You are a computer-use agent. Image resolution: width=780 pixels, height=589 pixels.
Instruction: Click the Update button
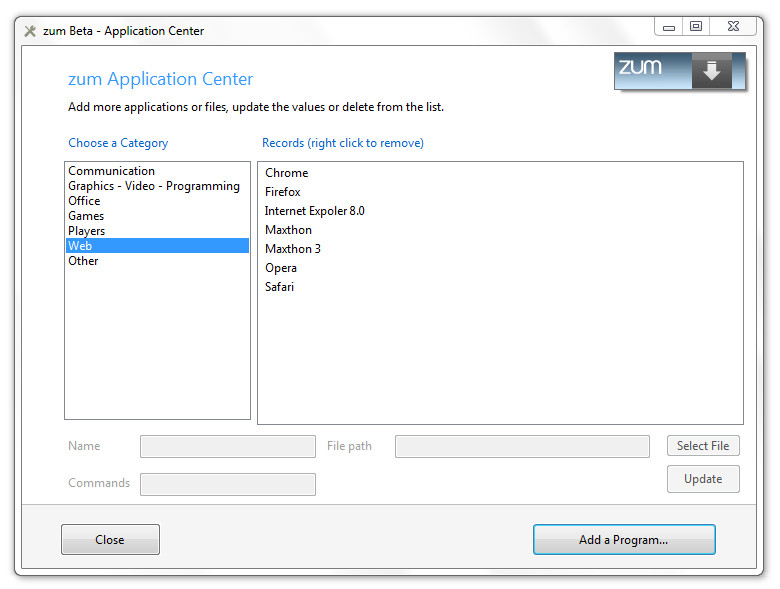coord(703,479)
